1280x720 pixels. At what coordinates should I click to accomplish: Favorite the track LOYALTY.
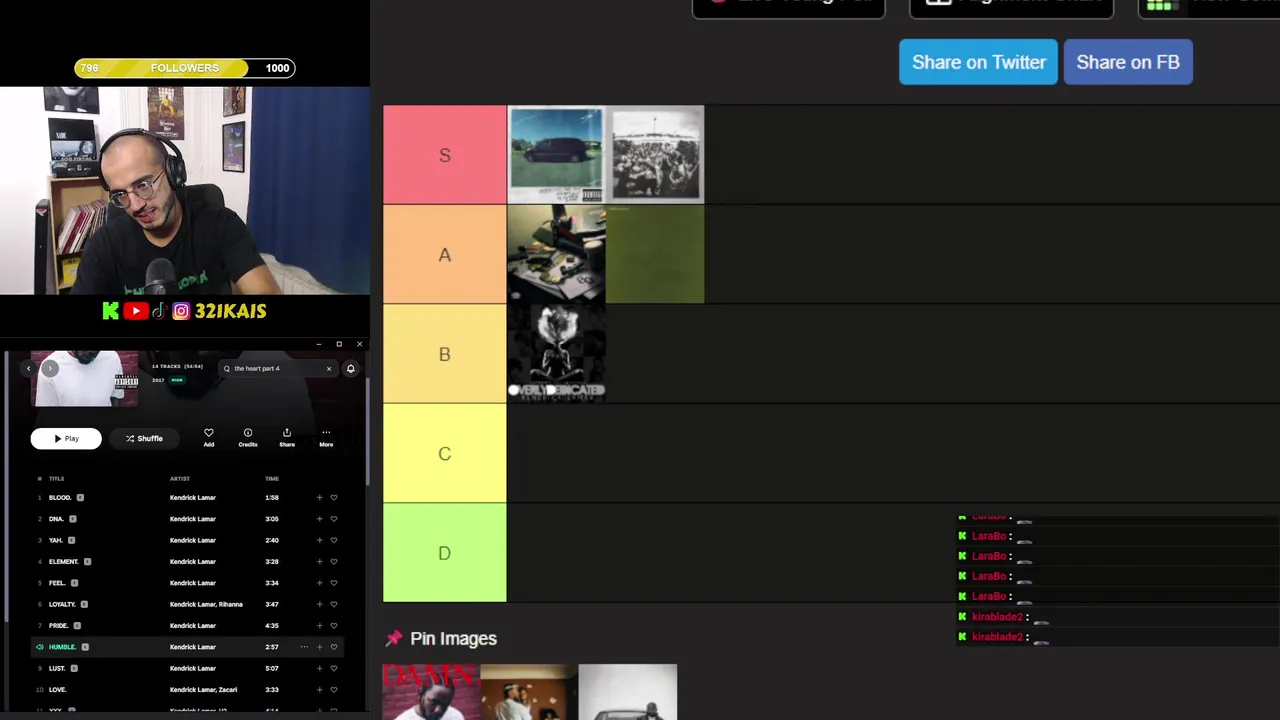click(x=334, y=604)
